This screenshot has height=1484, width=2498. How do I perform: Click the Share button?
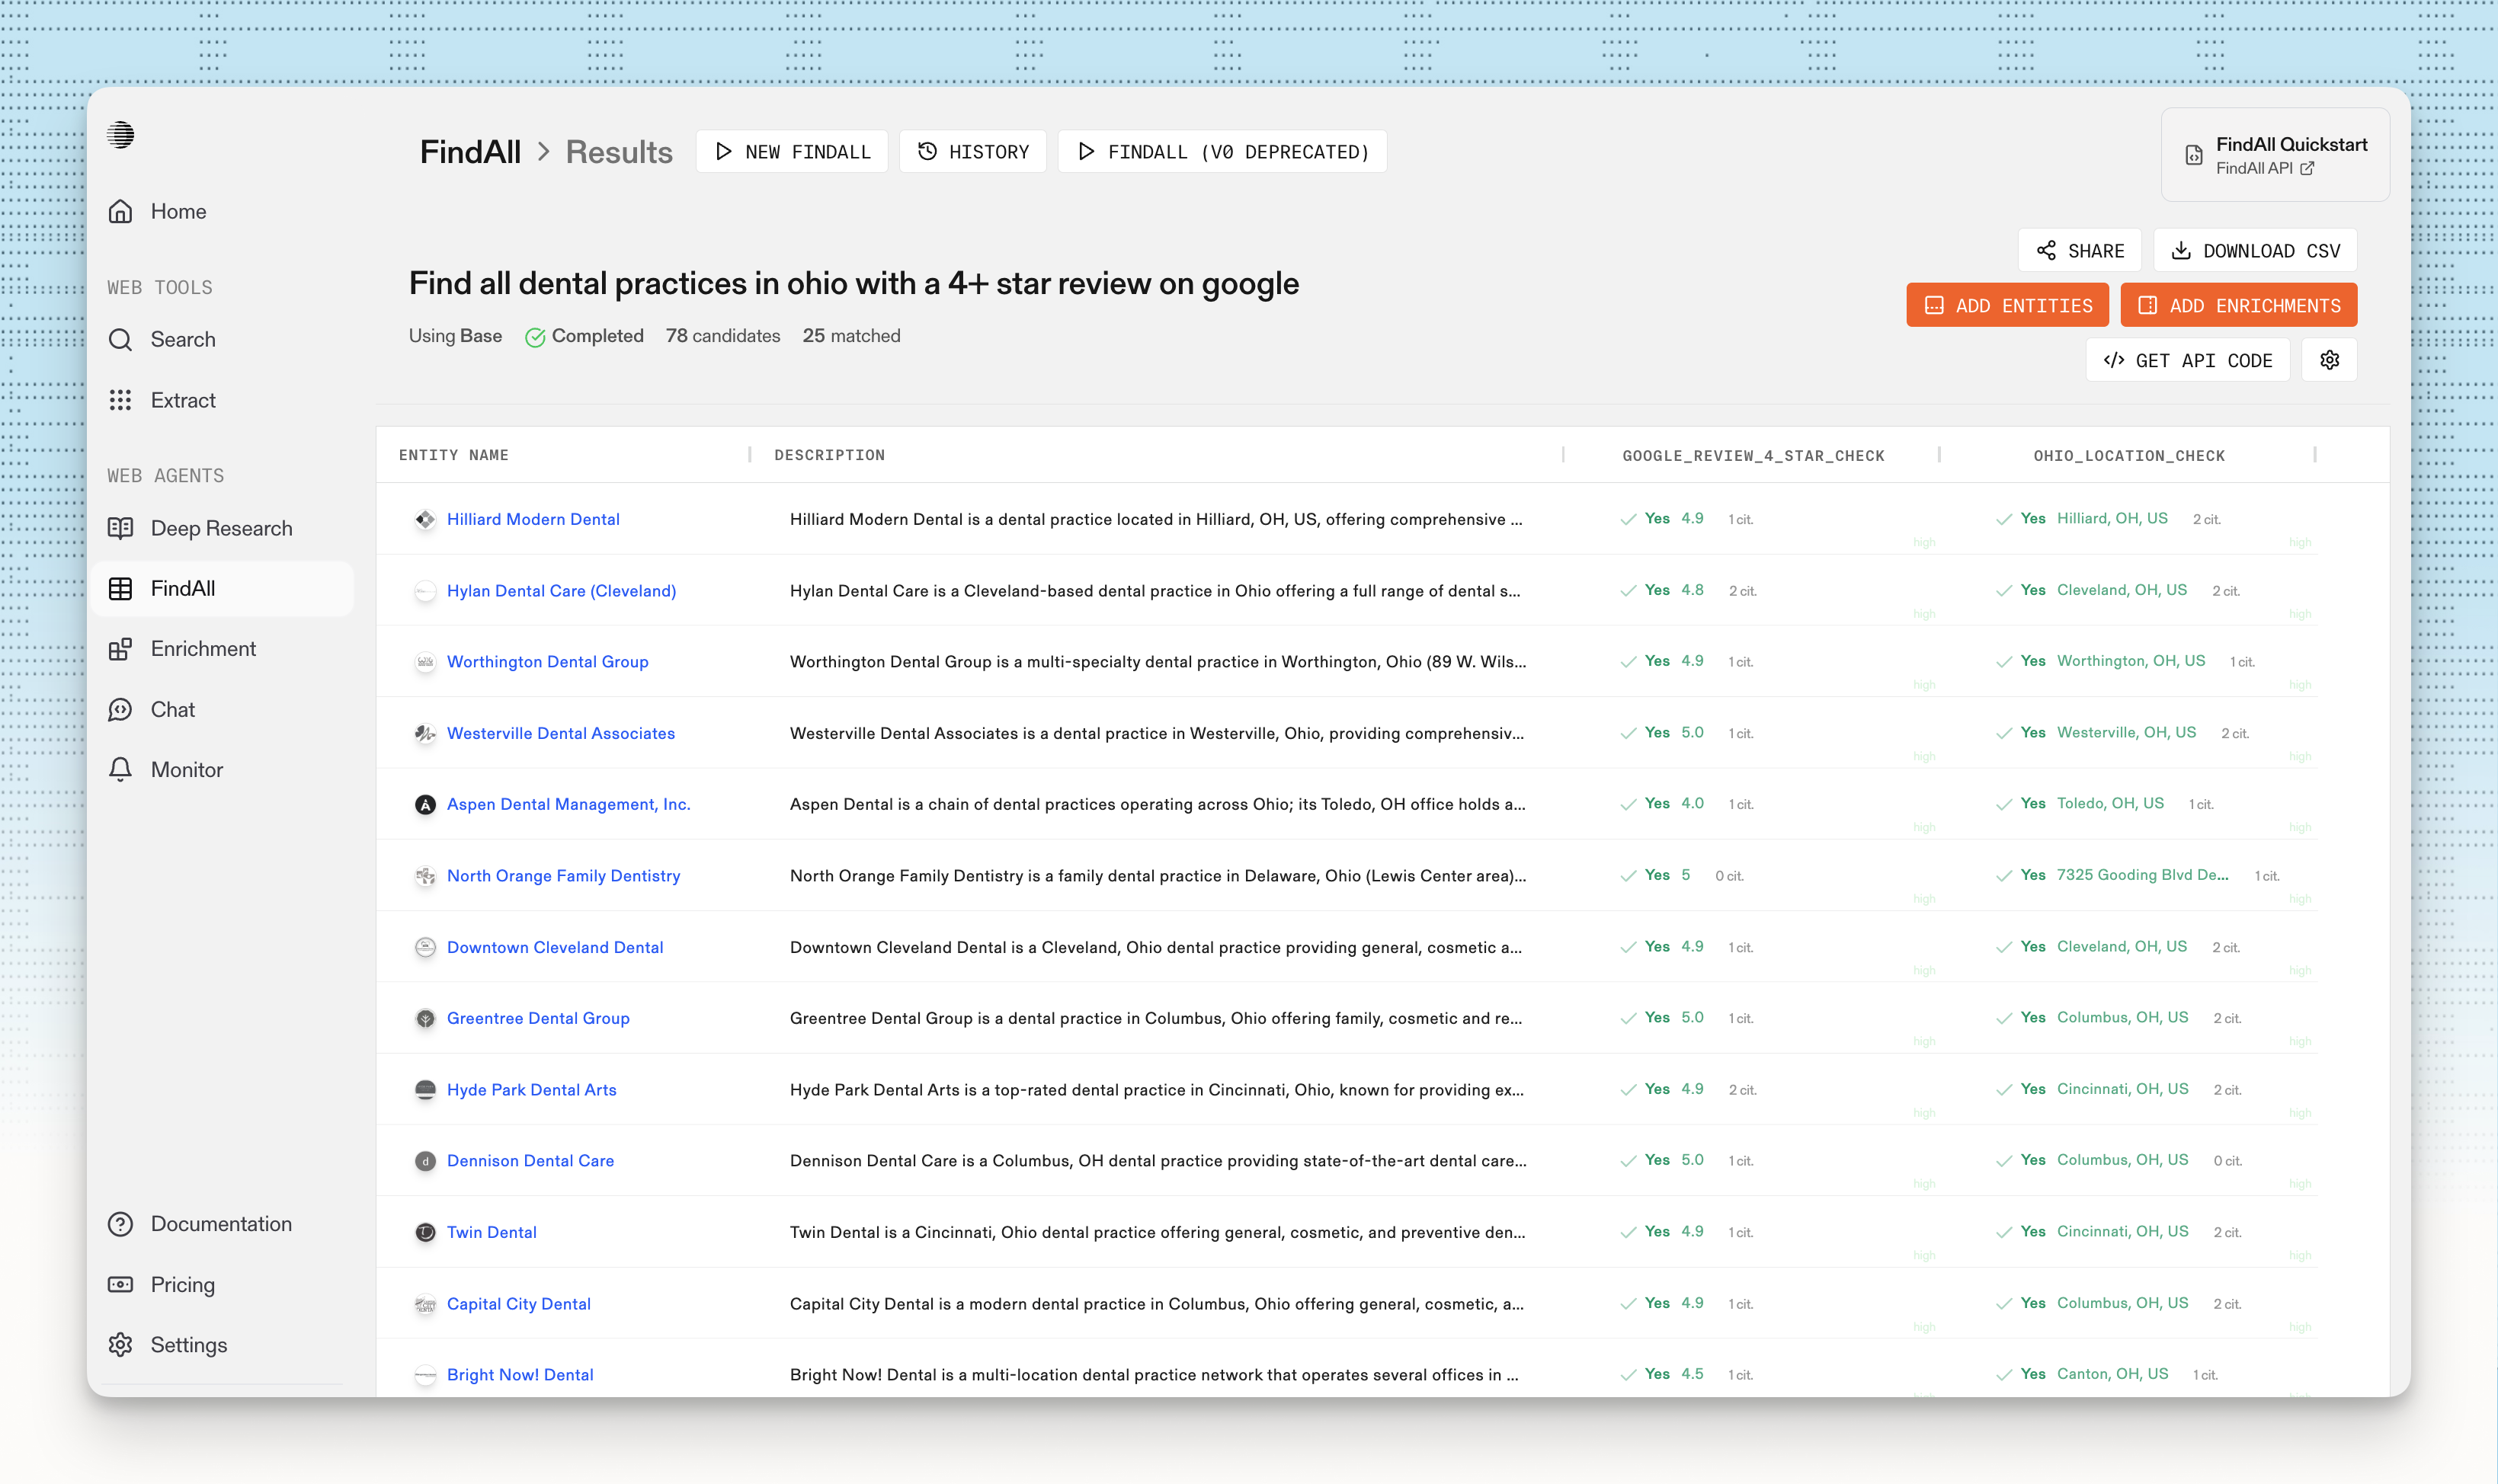2079,251
